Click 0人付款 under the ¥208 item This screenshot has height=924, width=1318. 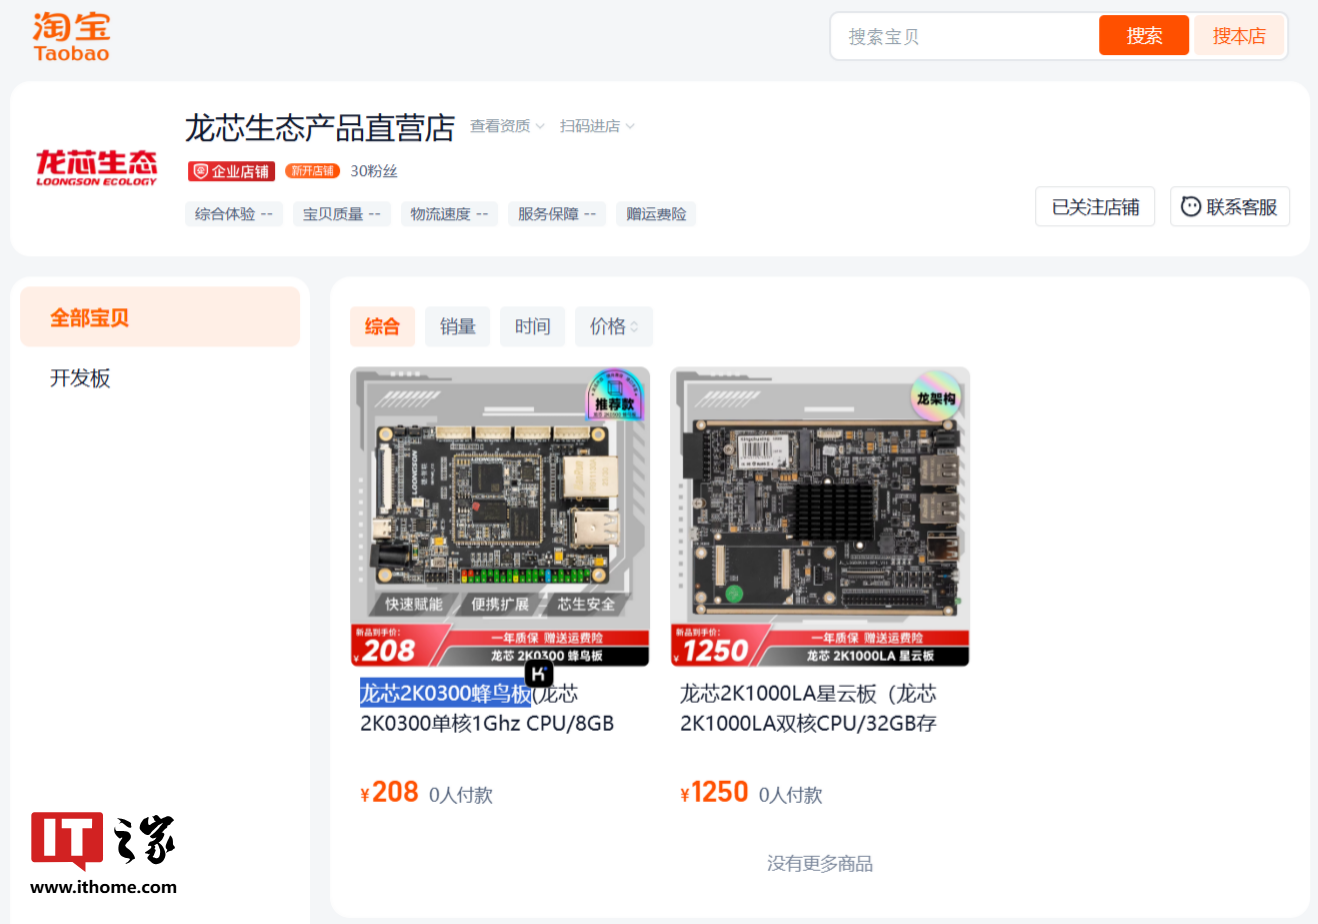click(x=461, y=795)
